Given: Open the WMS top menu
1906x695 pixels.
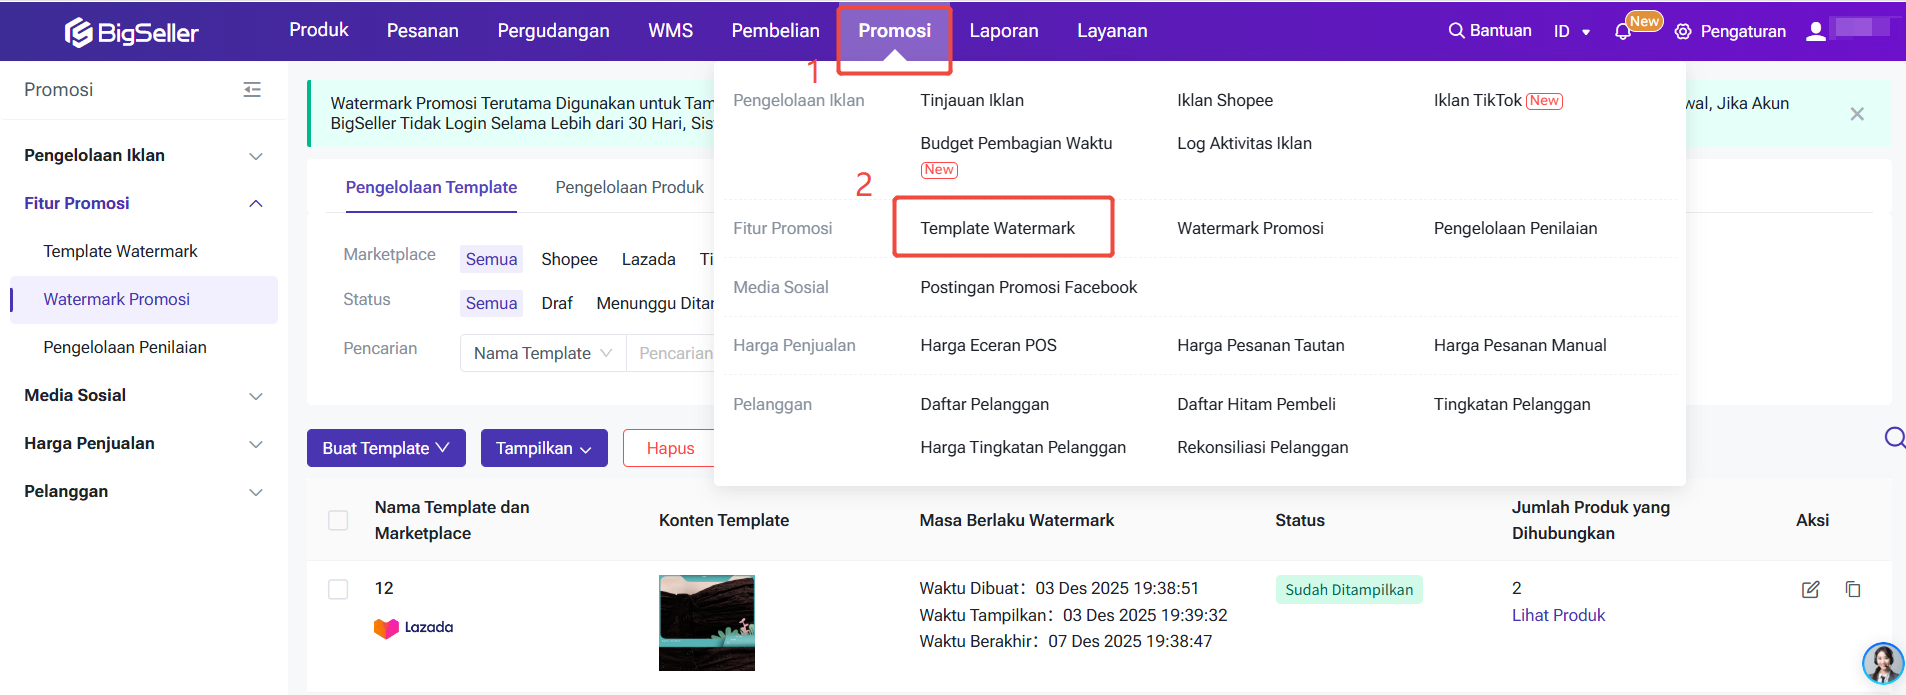Looking at the screenshot, I should 670,31.
